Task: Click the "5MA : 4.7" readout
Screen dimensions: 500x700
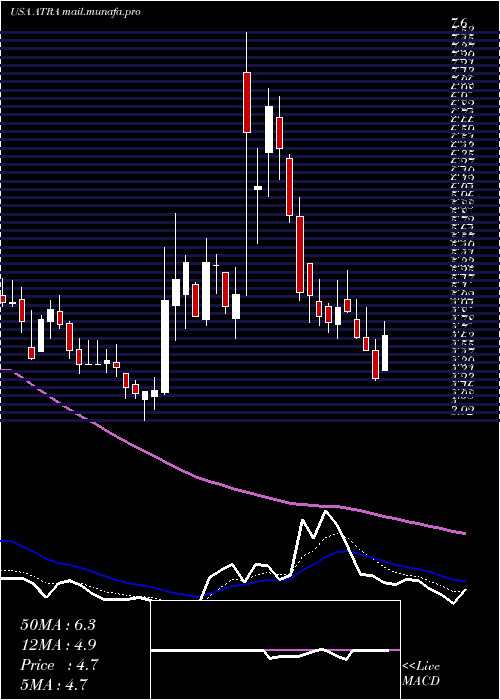Action: (54, 684)
